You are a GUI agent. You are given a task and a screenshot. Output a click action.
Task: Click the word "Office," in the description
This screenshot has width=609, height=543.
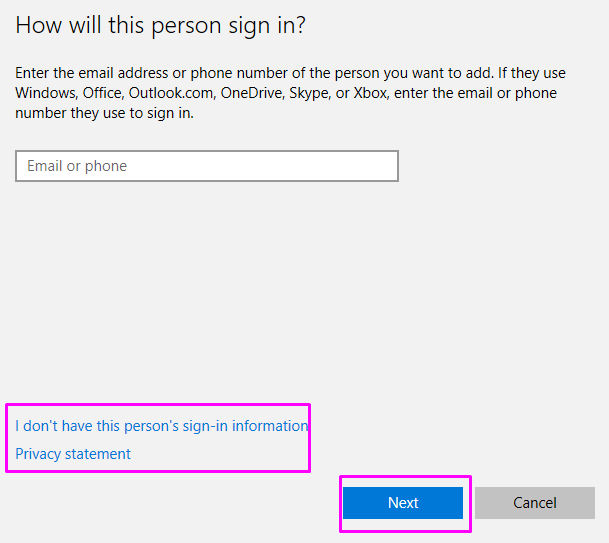(x=102, y=93)
